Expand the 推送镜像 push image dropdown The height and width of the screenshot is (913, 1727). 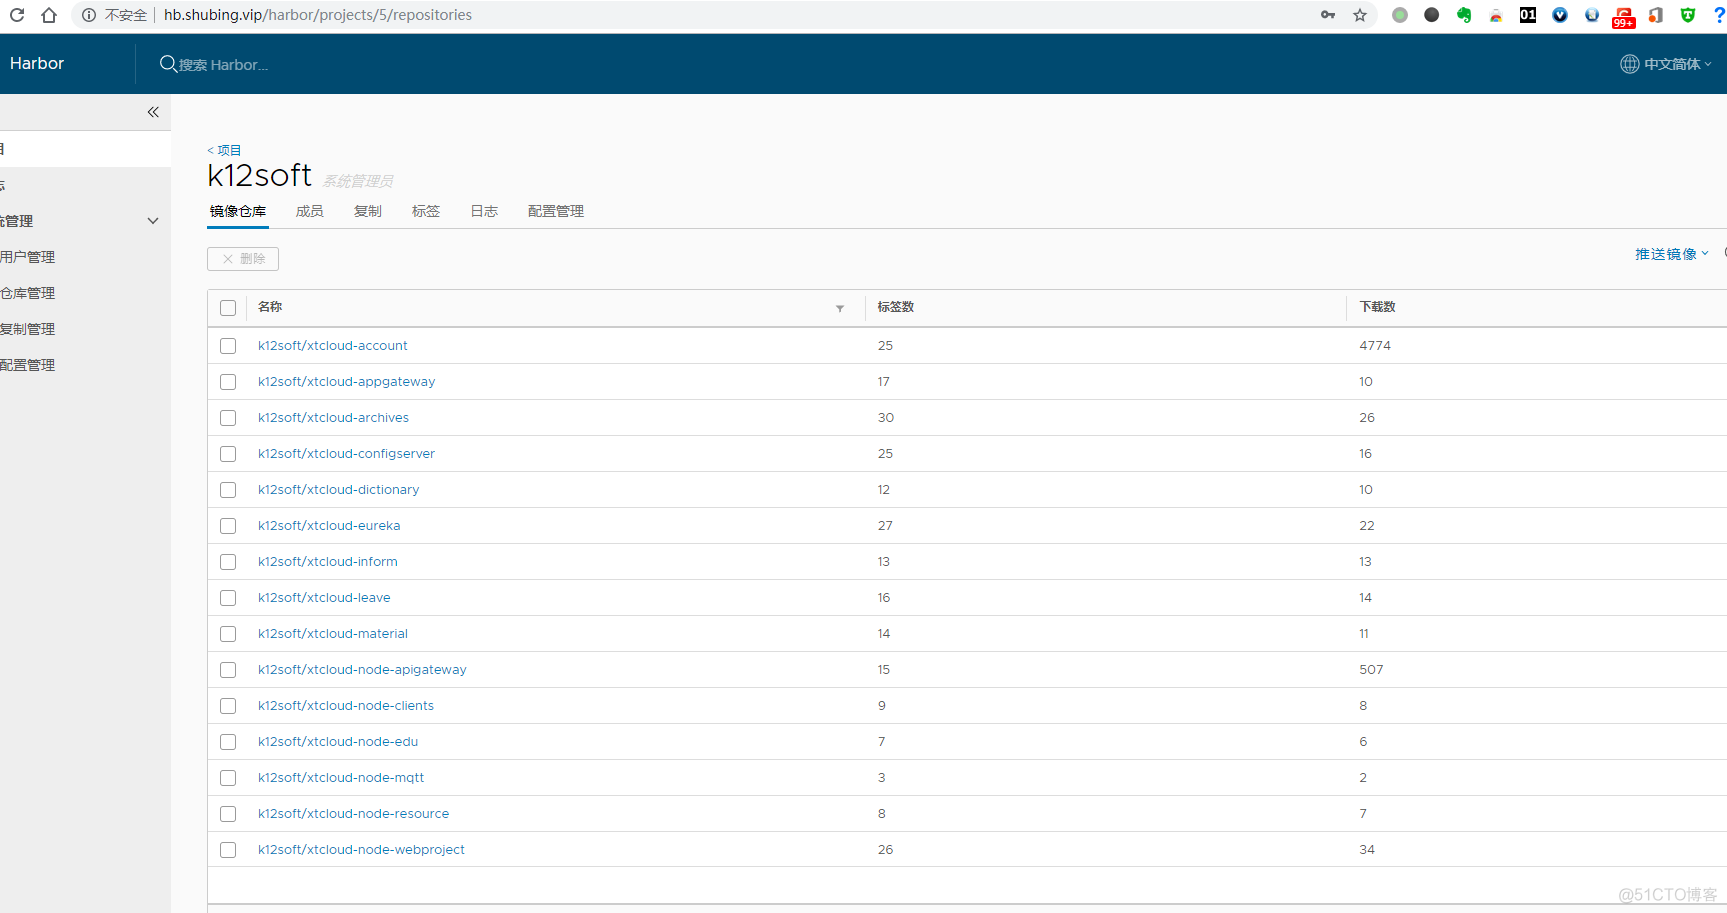1672,254
